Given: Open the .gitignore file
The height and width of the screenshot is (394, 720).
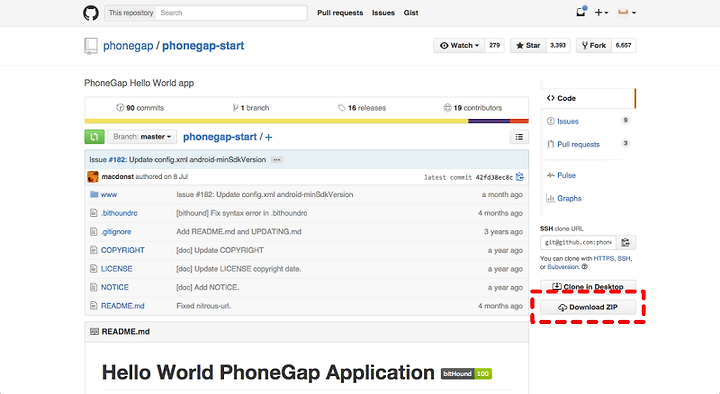Looking at the screenshot, I should click(116, 232).
